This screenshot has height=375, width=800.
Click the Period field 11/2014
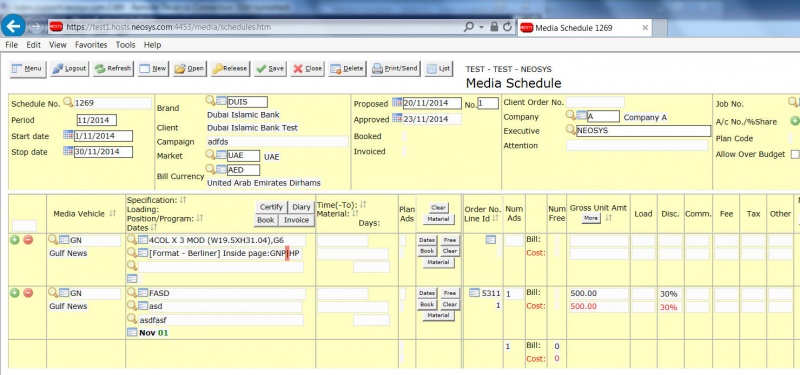pyautogui.click(x=96, y=120)
